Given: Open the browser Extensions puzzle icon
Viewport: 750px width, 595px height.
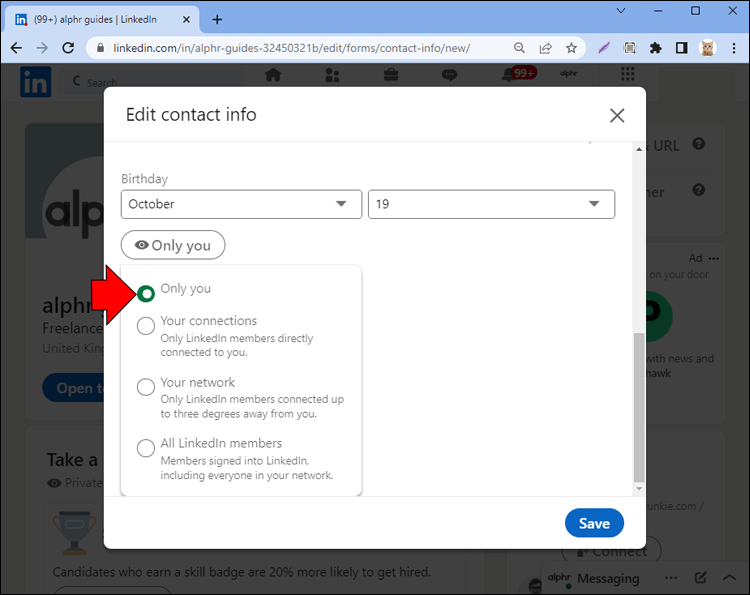Looking at the screenshot, I should point(656,48).
